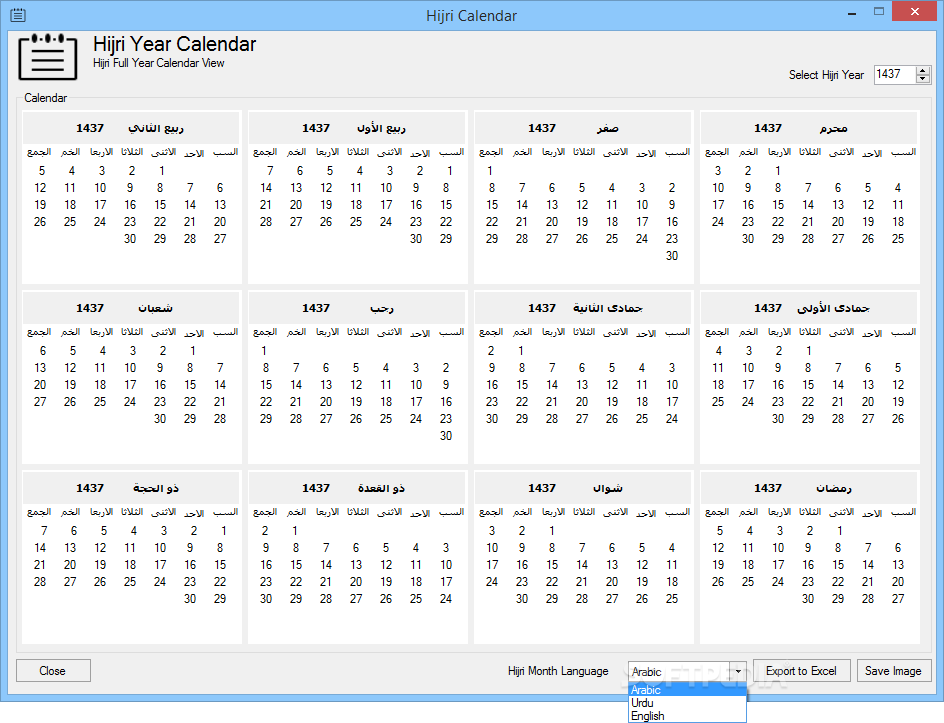This screenshot has height=723, width=944.
Task: Click day 30 in the Jumada al-Thaniya month
Action: point(492,419)
